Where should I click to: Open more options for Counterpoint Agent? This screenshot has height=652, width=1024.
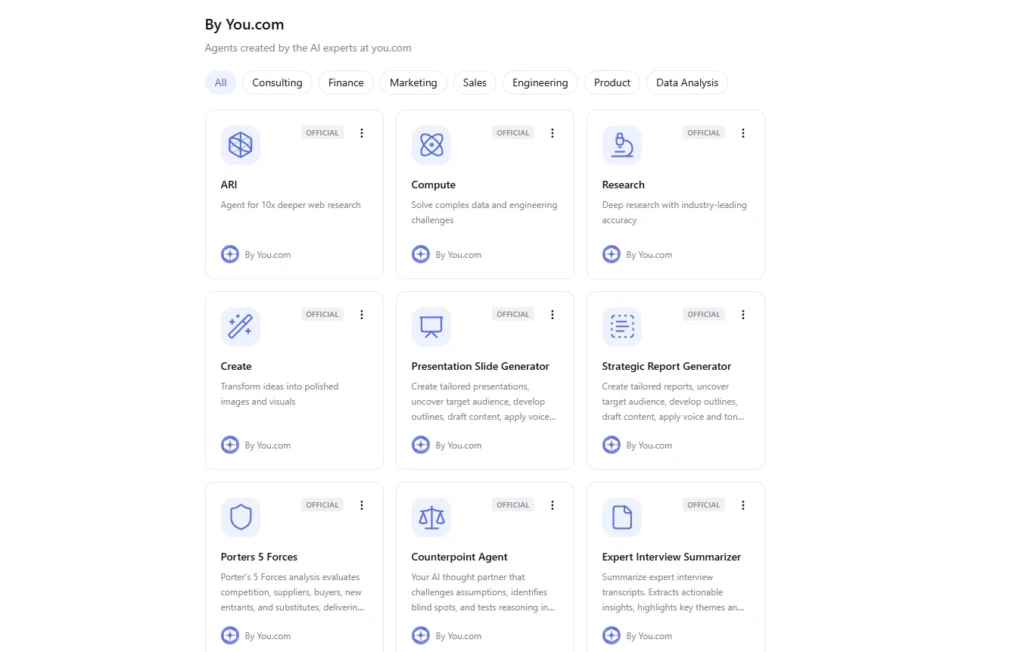point(552,506)
